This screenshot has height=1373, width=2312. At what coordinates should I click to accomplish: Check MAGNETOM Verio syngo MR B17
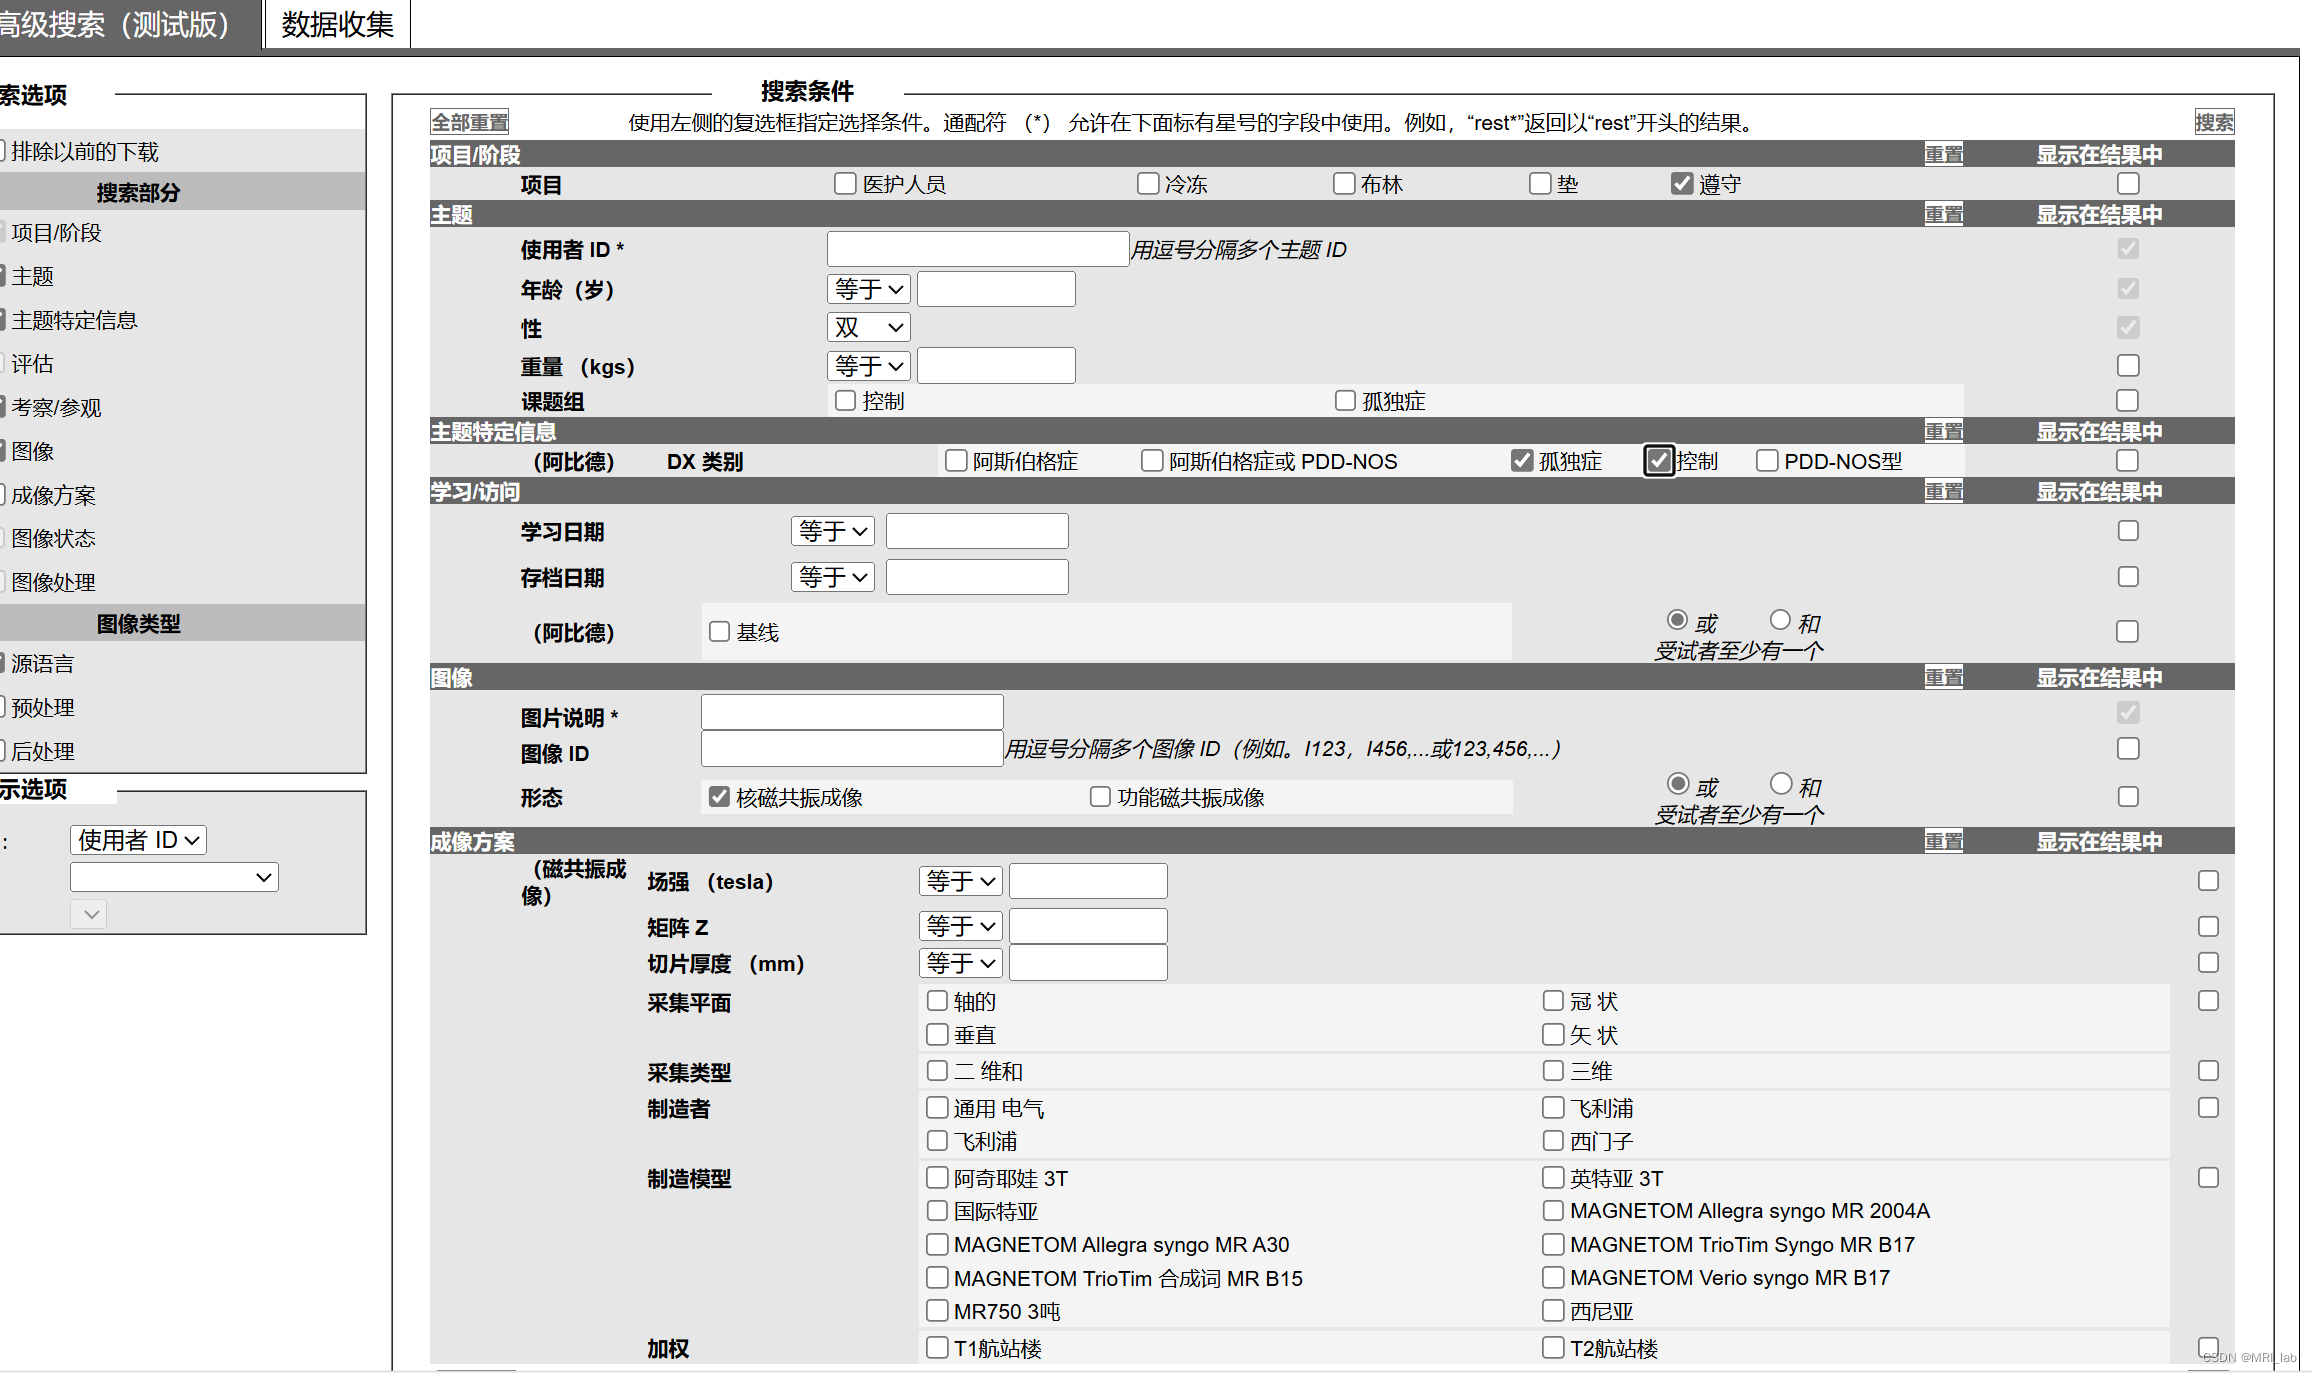tap(1553, 1277)
